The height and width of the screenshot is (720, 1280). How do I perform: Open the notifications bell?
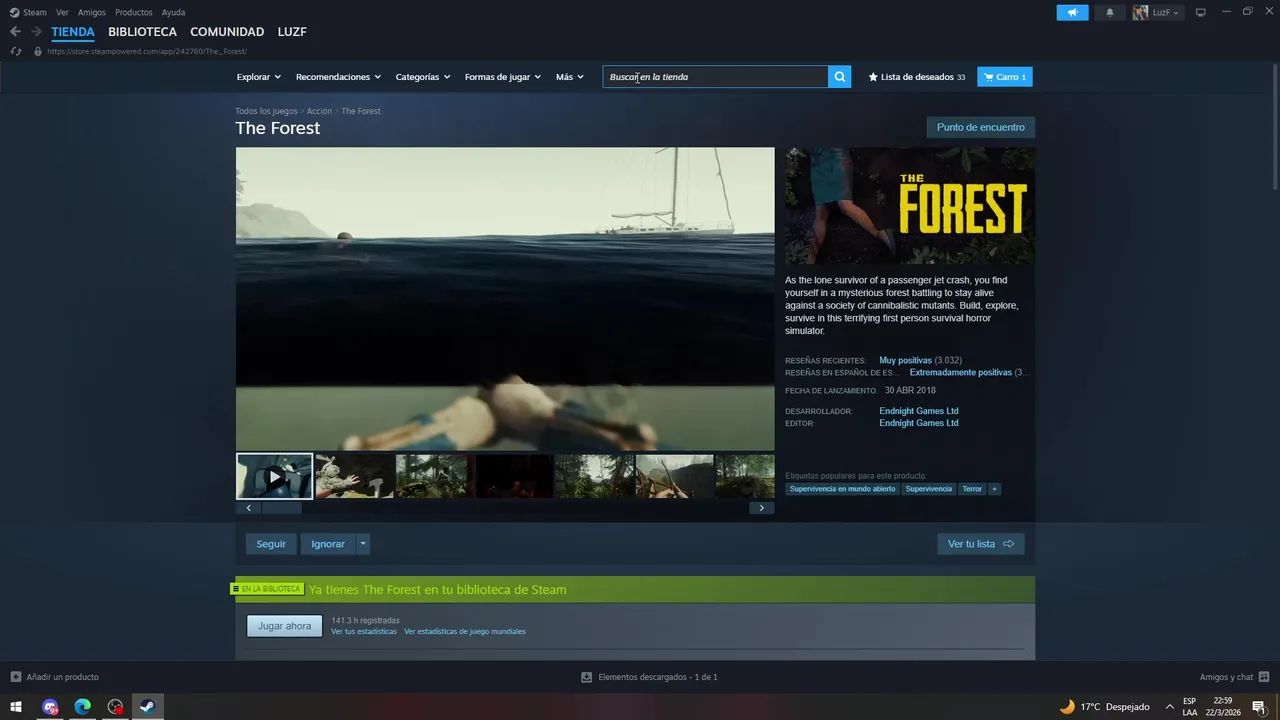tap(1109, 12)
